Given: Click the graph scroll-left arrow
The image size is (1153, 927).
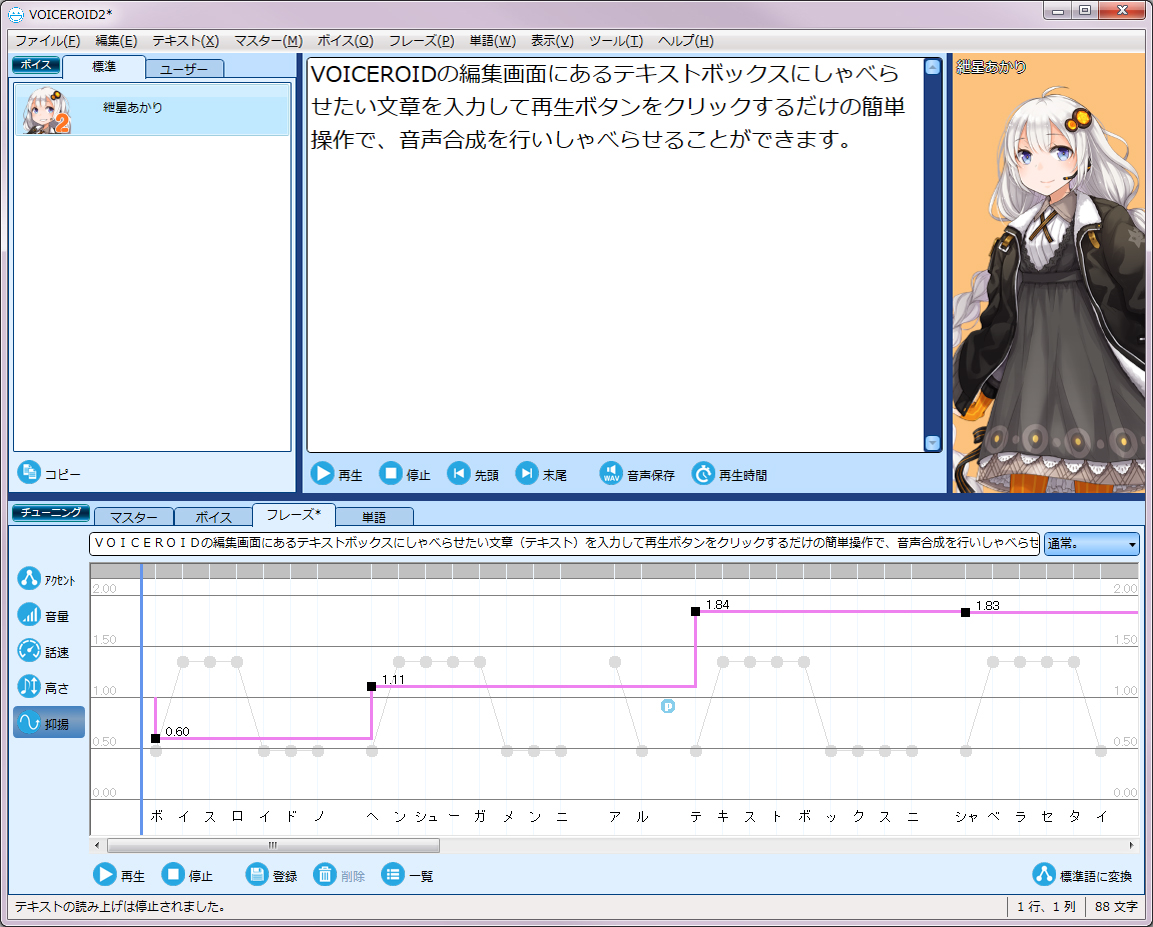Looking at the screenshot, I should coord(97,845).
